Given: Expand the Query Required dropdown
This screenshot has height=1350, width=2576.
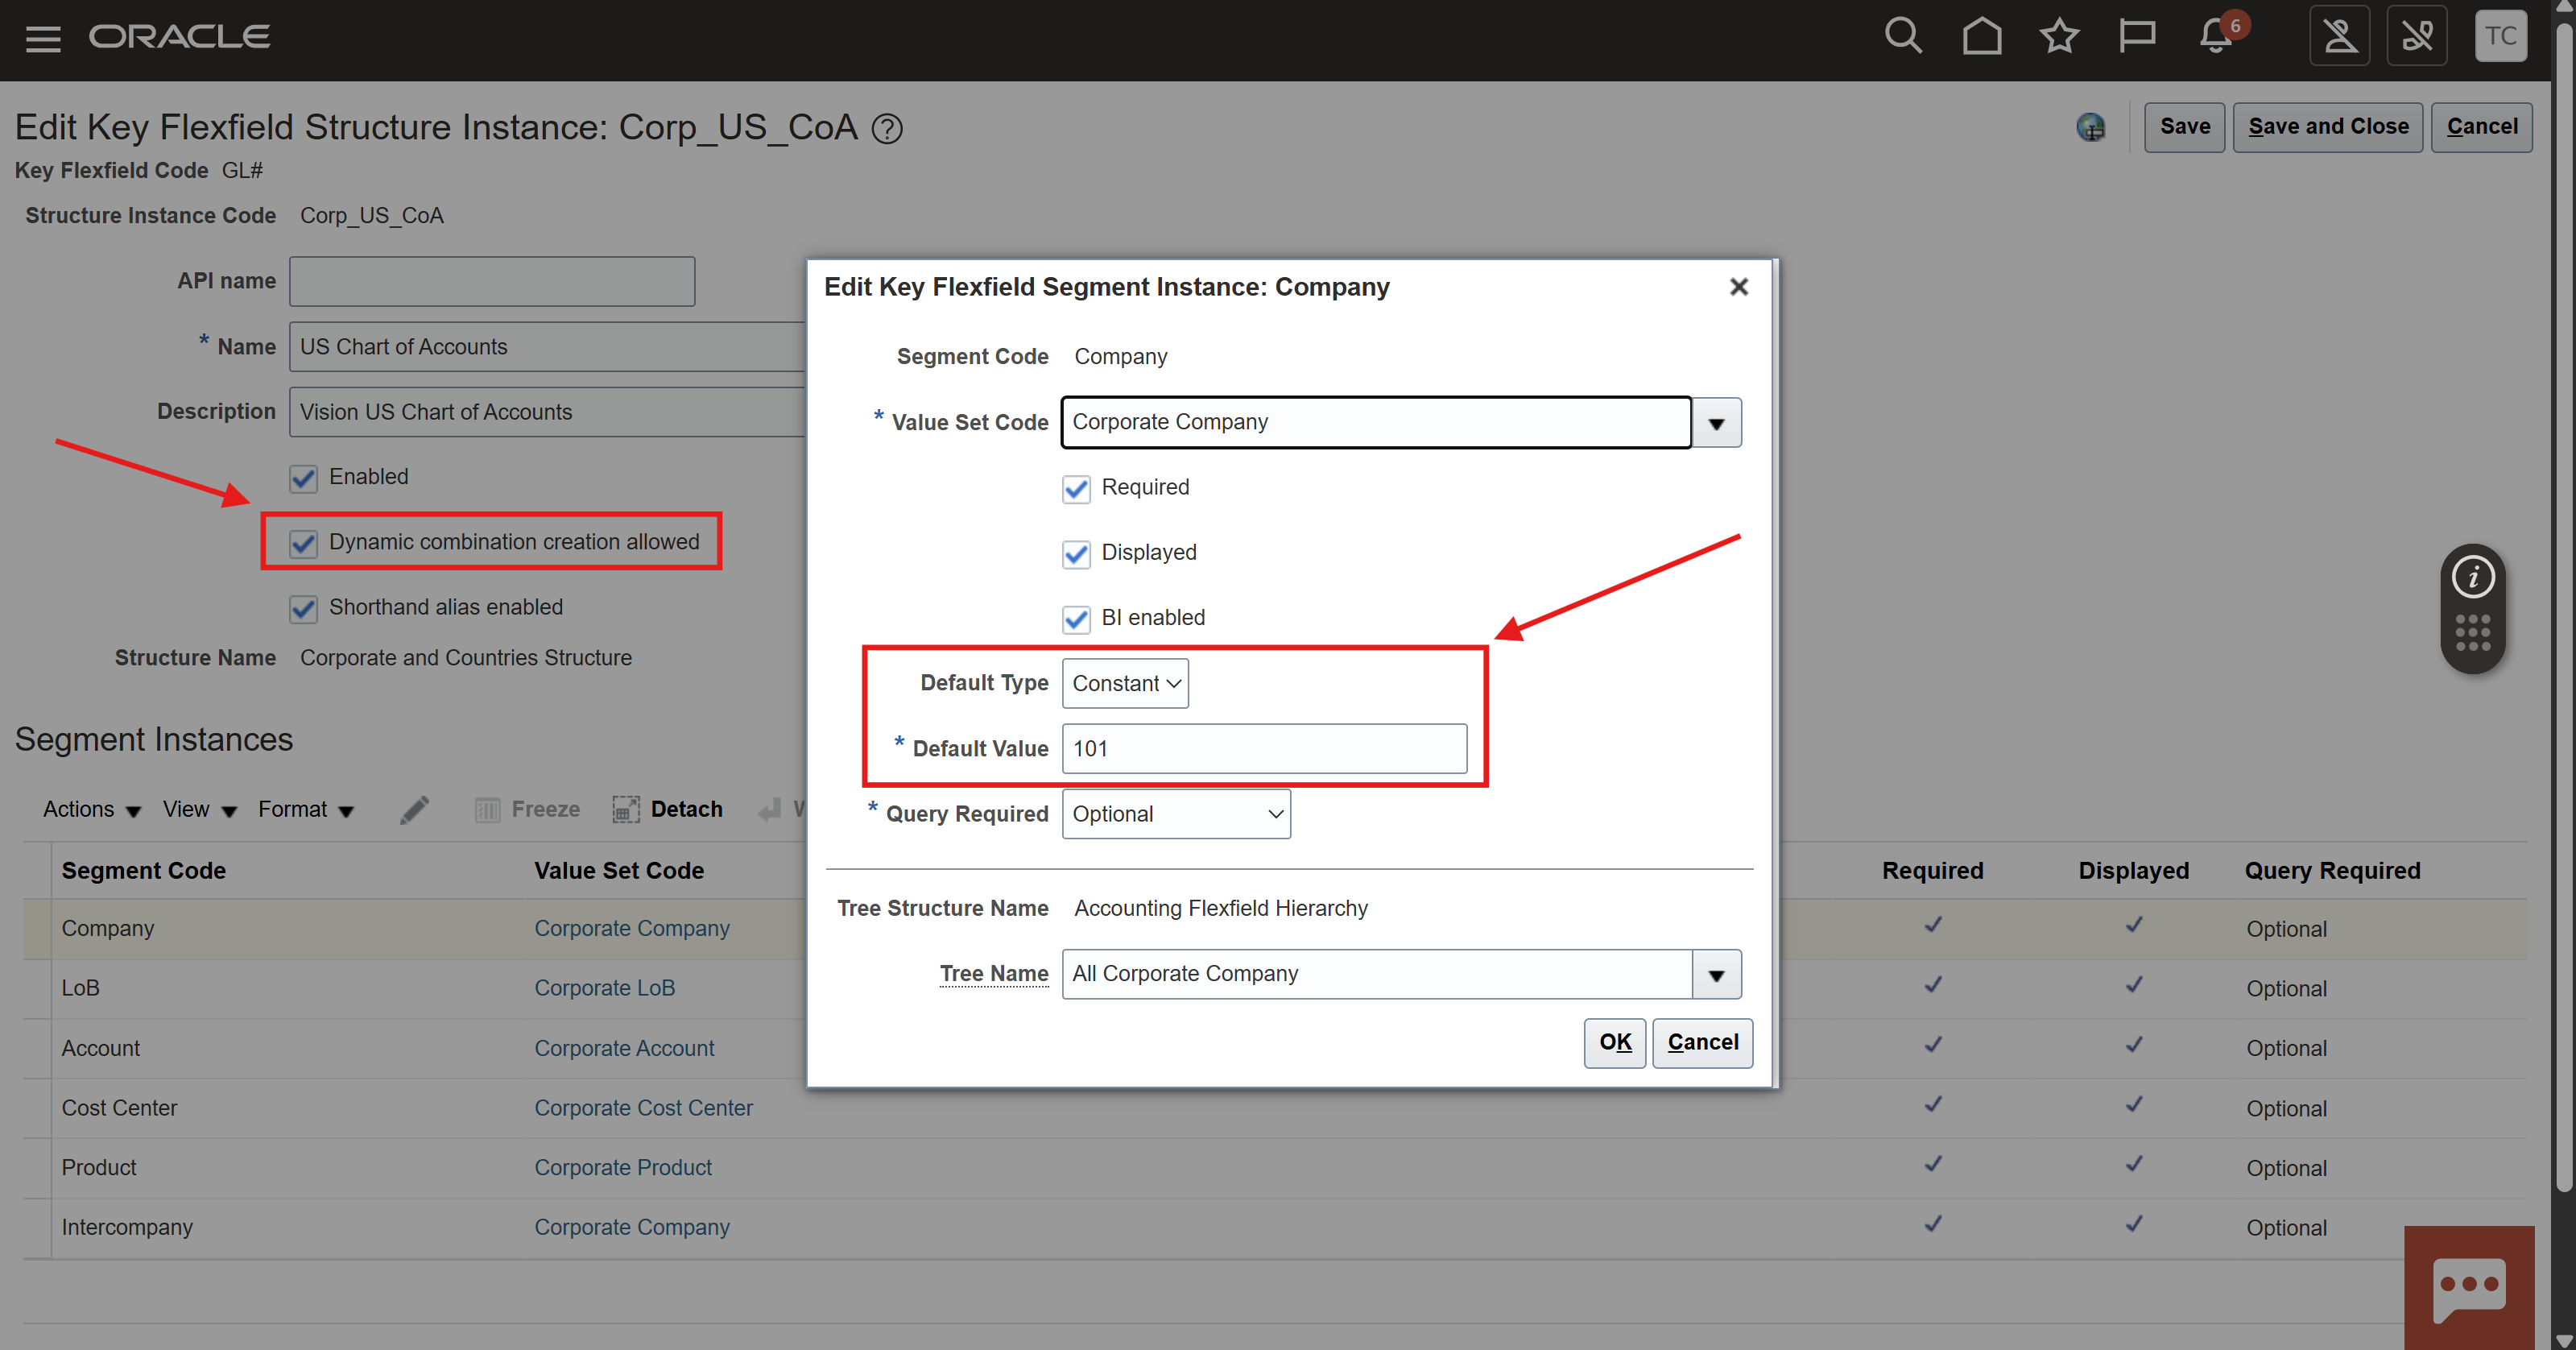Looking at the screenshot, I should pos(1176,815).
